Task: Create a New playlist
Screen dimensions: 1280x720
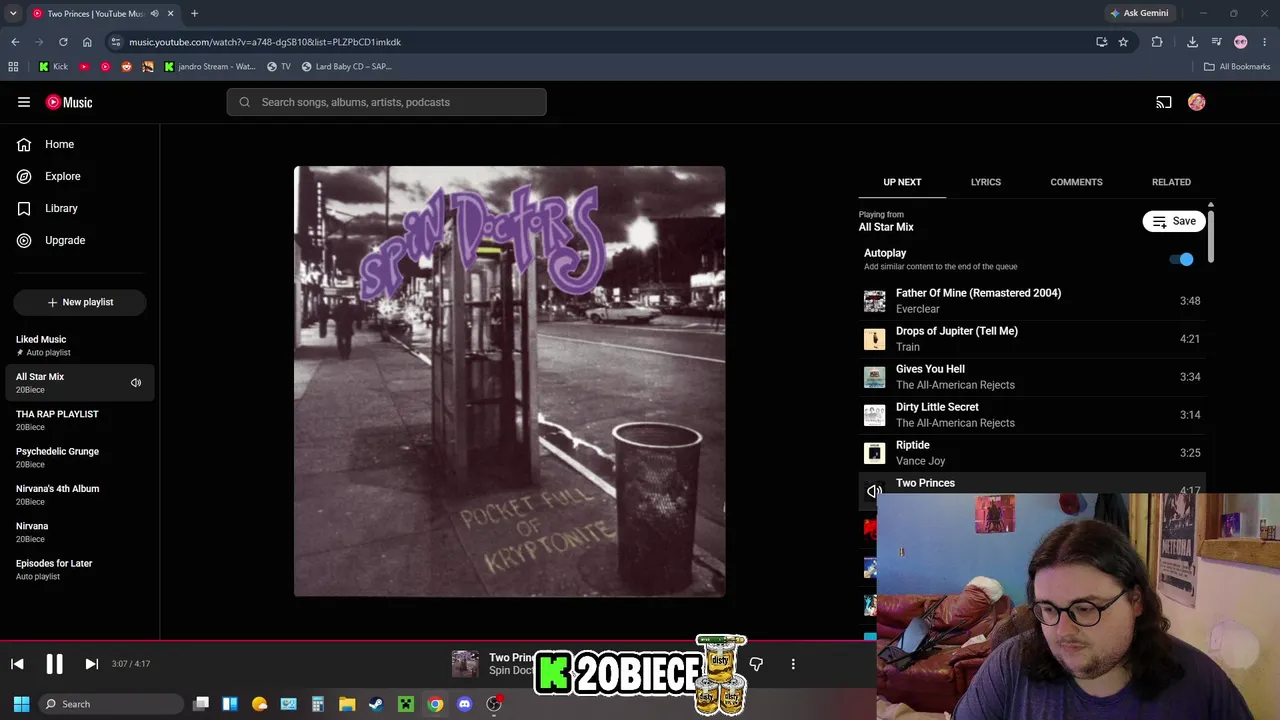Action: (x=80, y=302)
